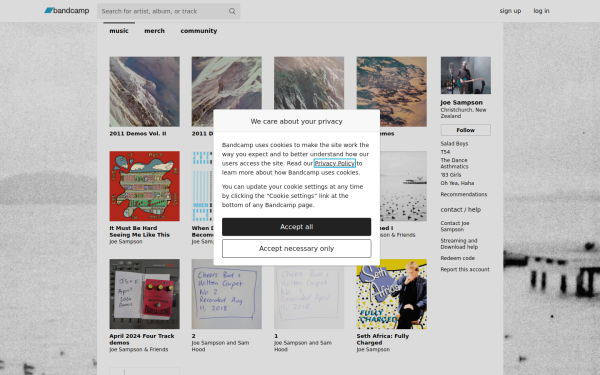Open the blue striped When album cover
600x375 pixels.
point(202,186)
